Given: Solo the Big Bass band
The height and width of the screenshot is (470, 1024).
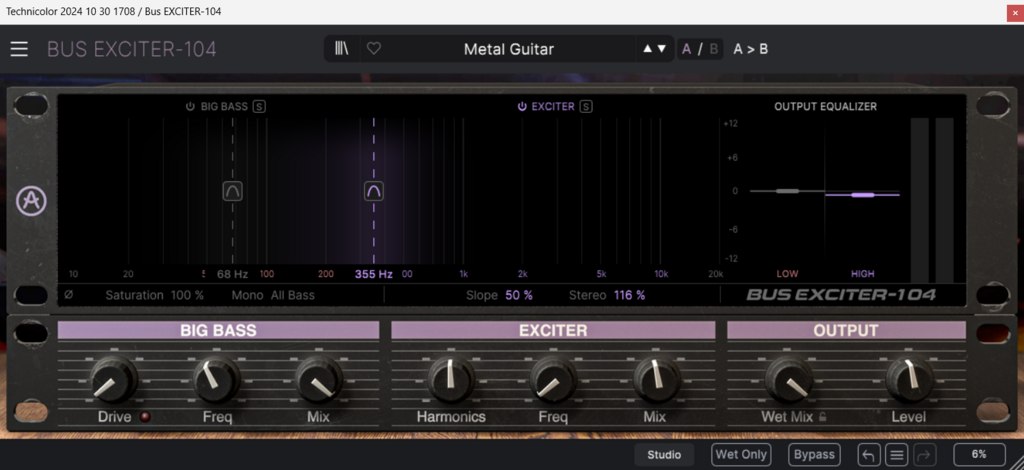Looking at the screenshot, I should [259, 106].
